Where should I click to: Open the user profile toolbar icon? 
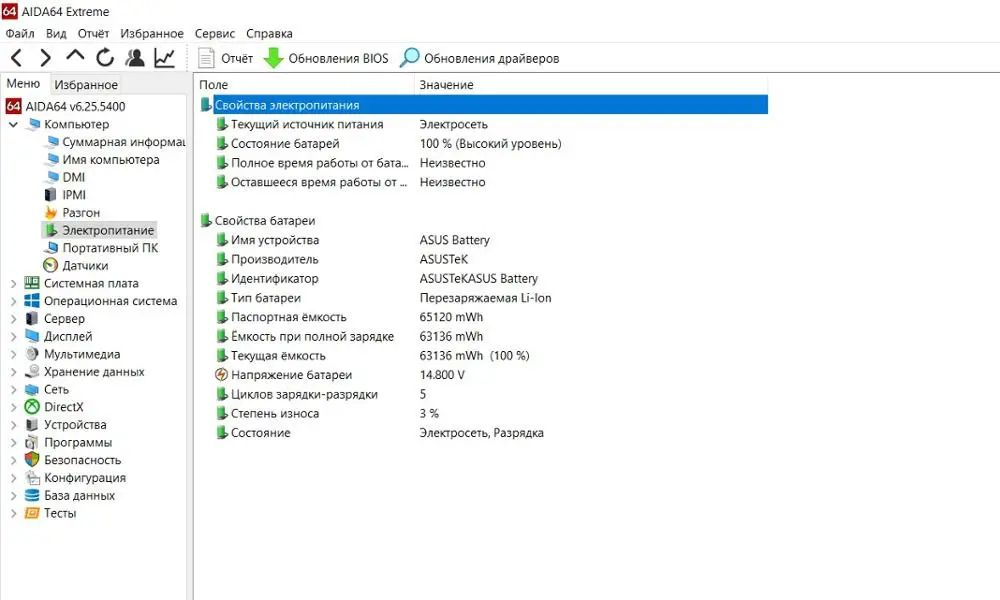point(135,58)
